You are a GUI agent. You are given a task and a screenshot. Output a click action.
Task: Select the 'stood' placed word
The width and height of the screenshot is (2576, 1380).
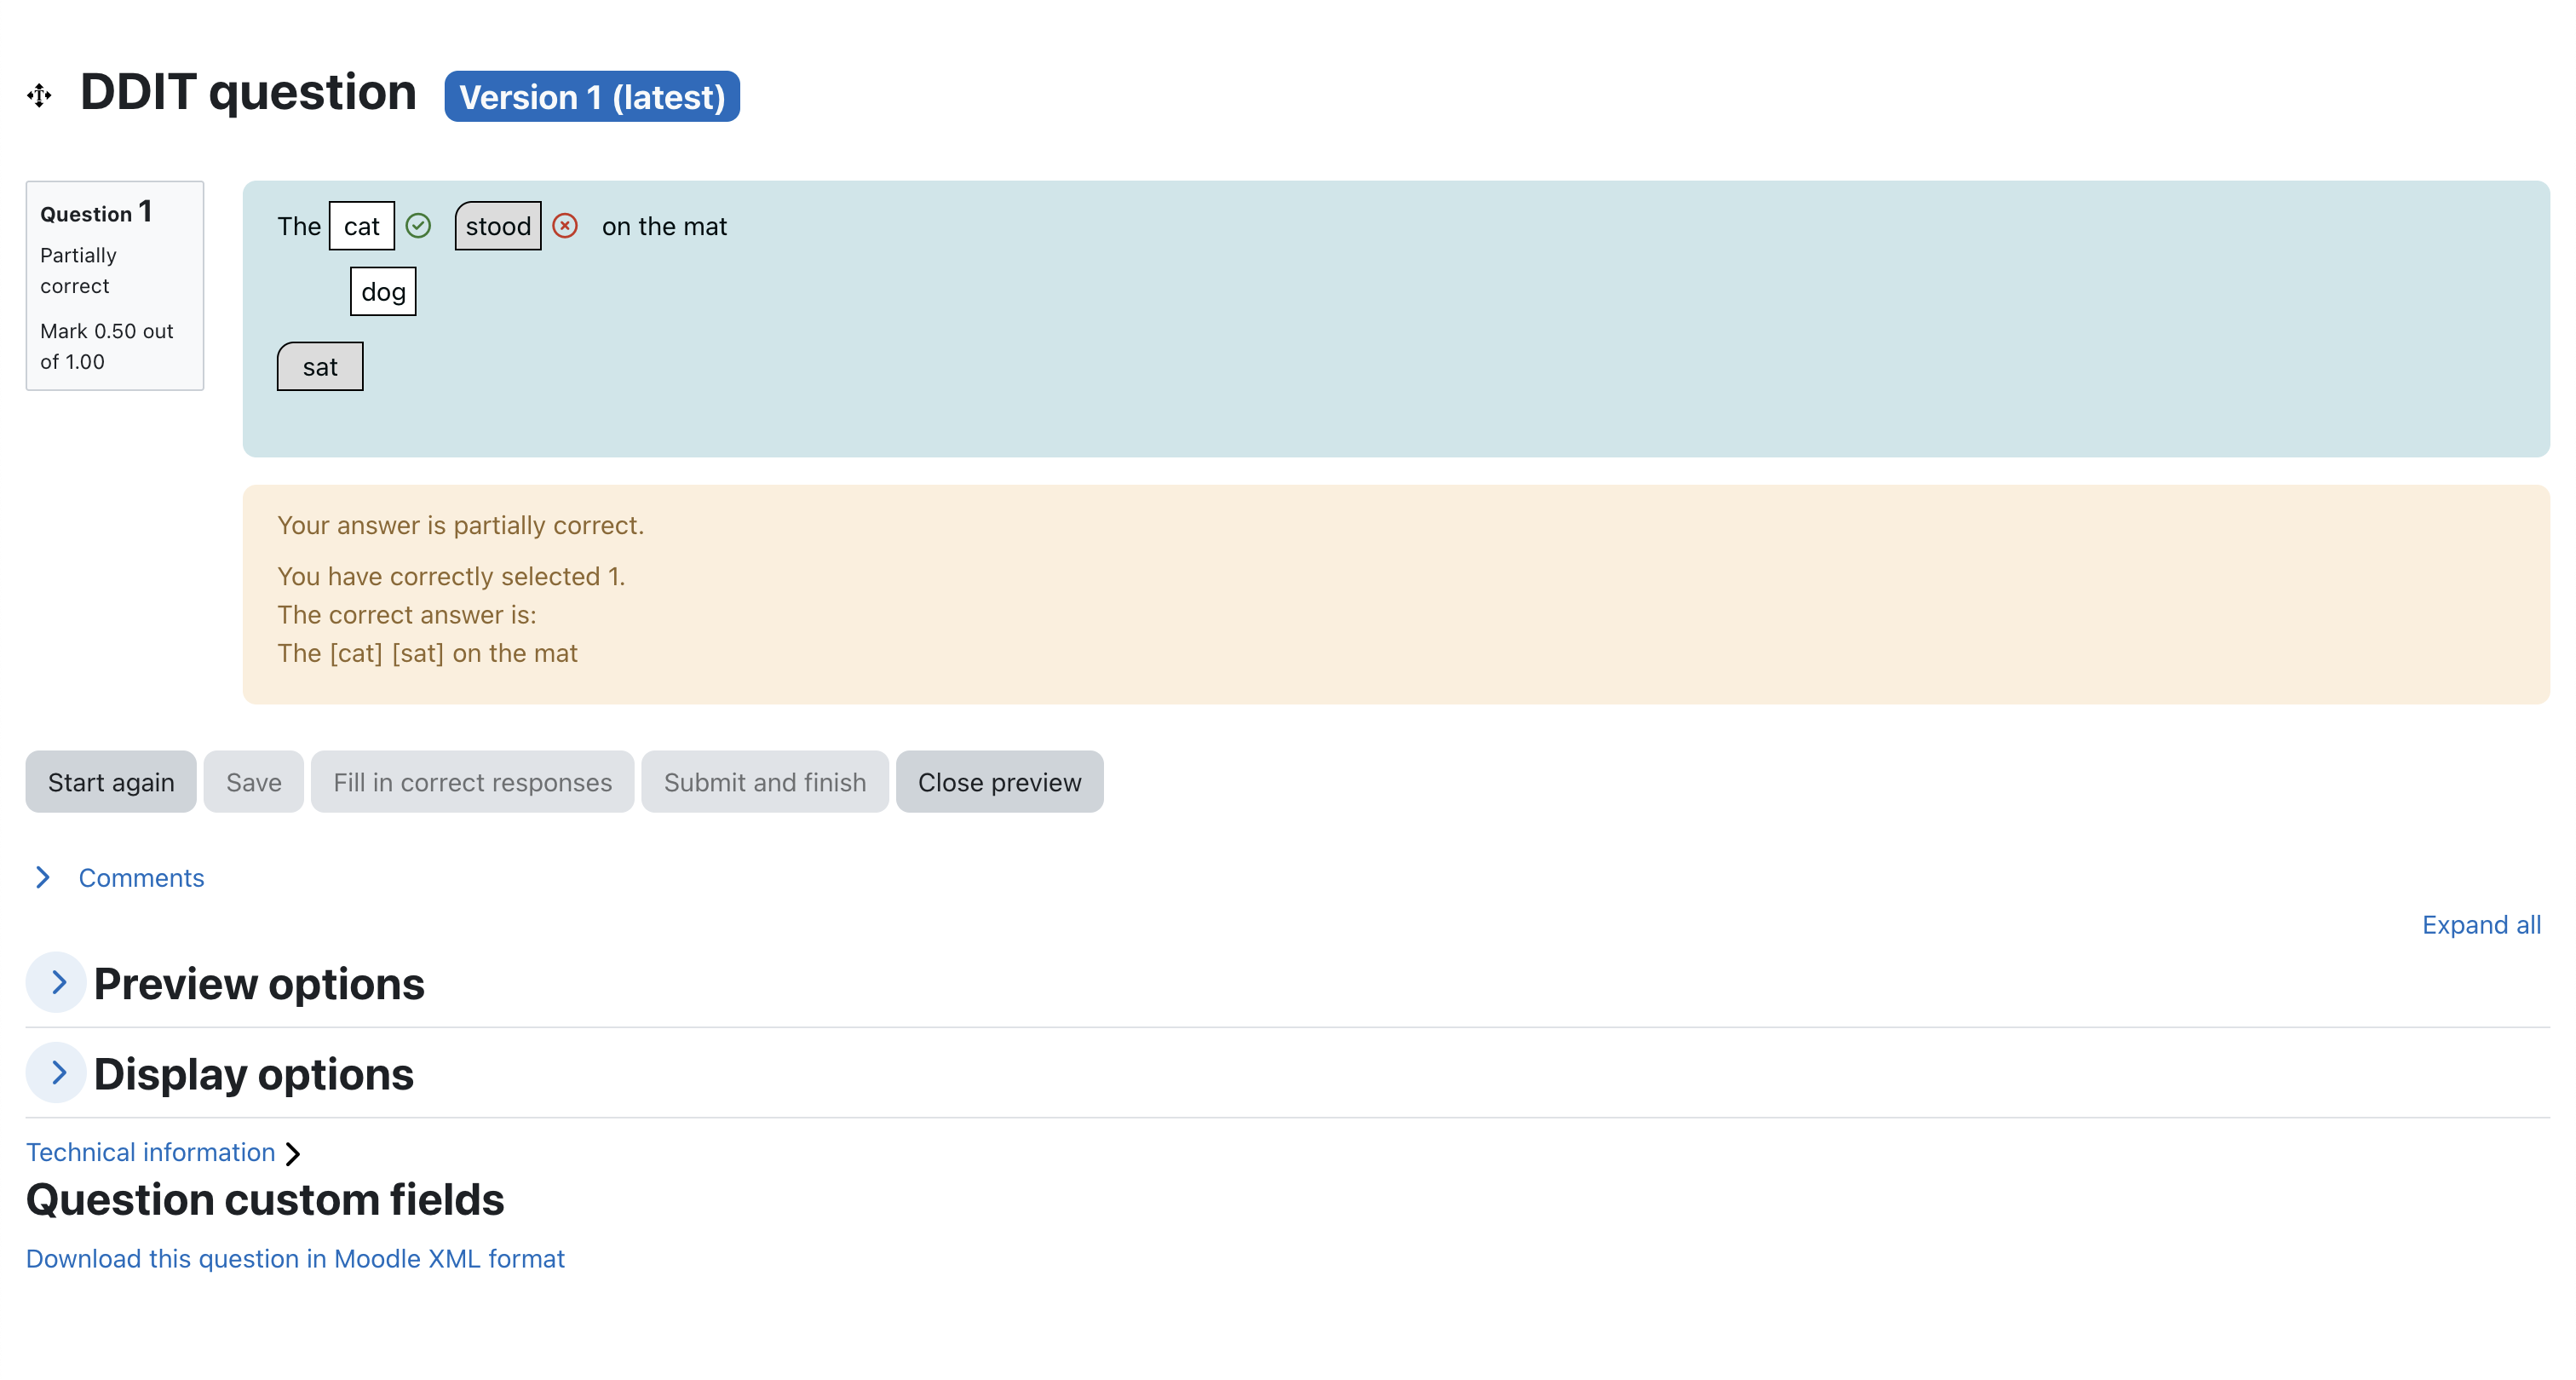coord(498,226)
